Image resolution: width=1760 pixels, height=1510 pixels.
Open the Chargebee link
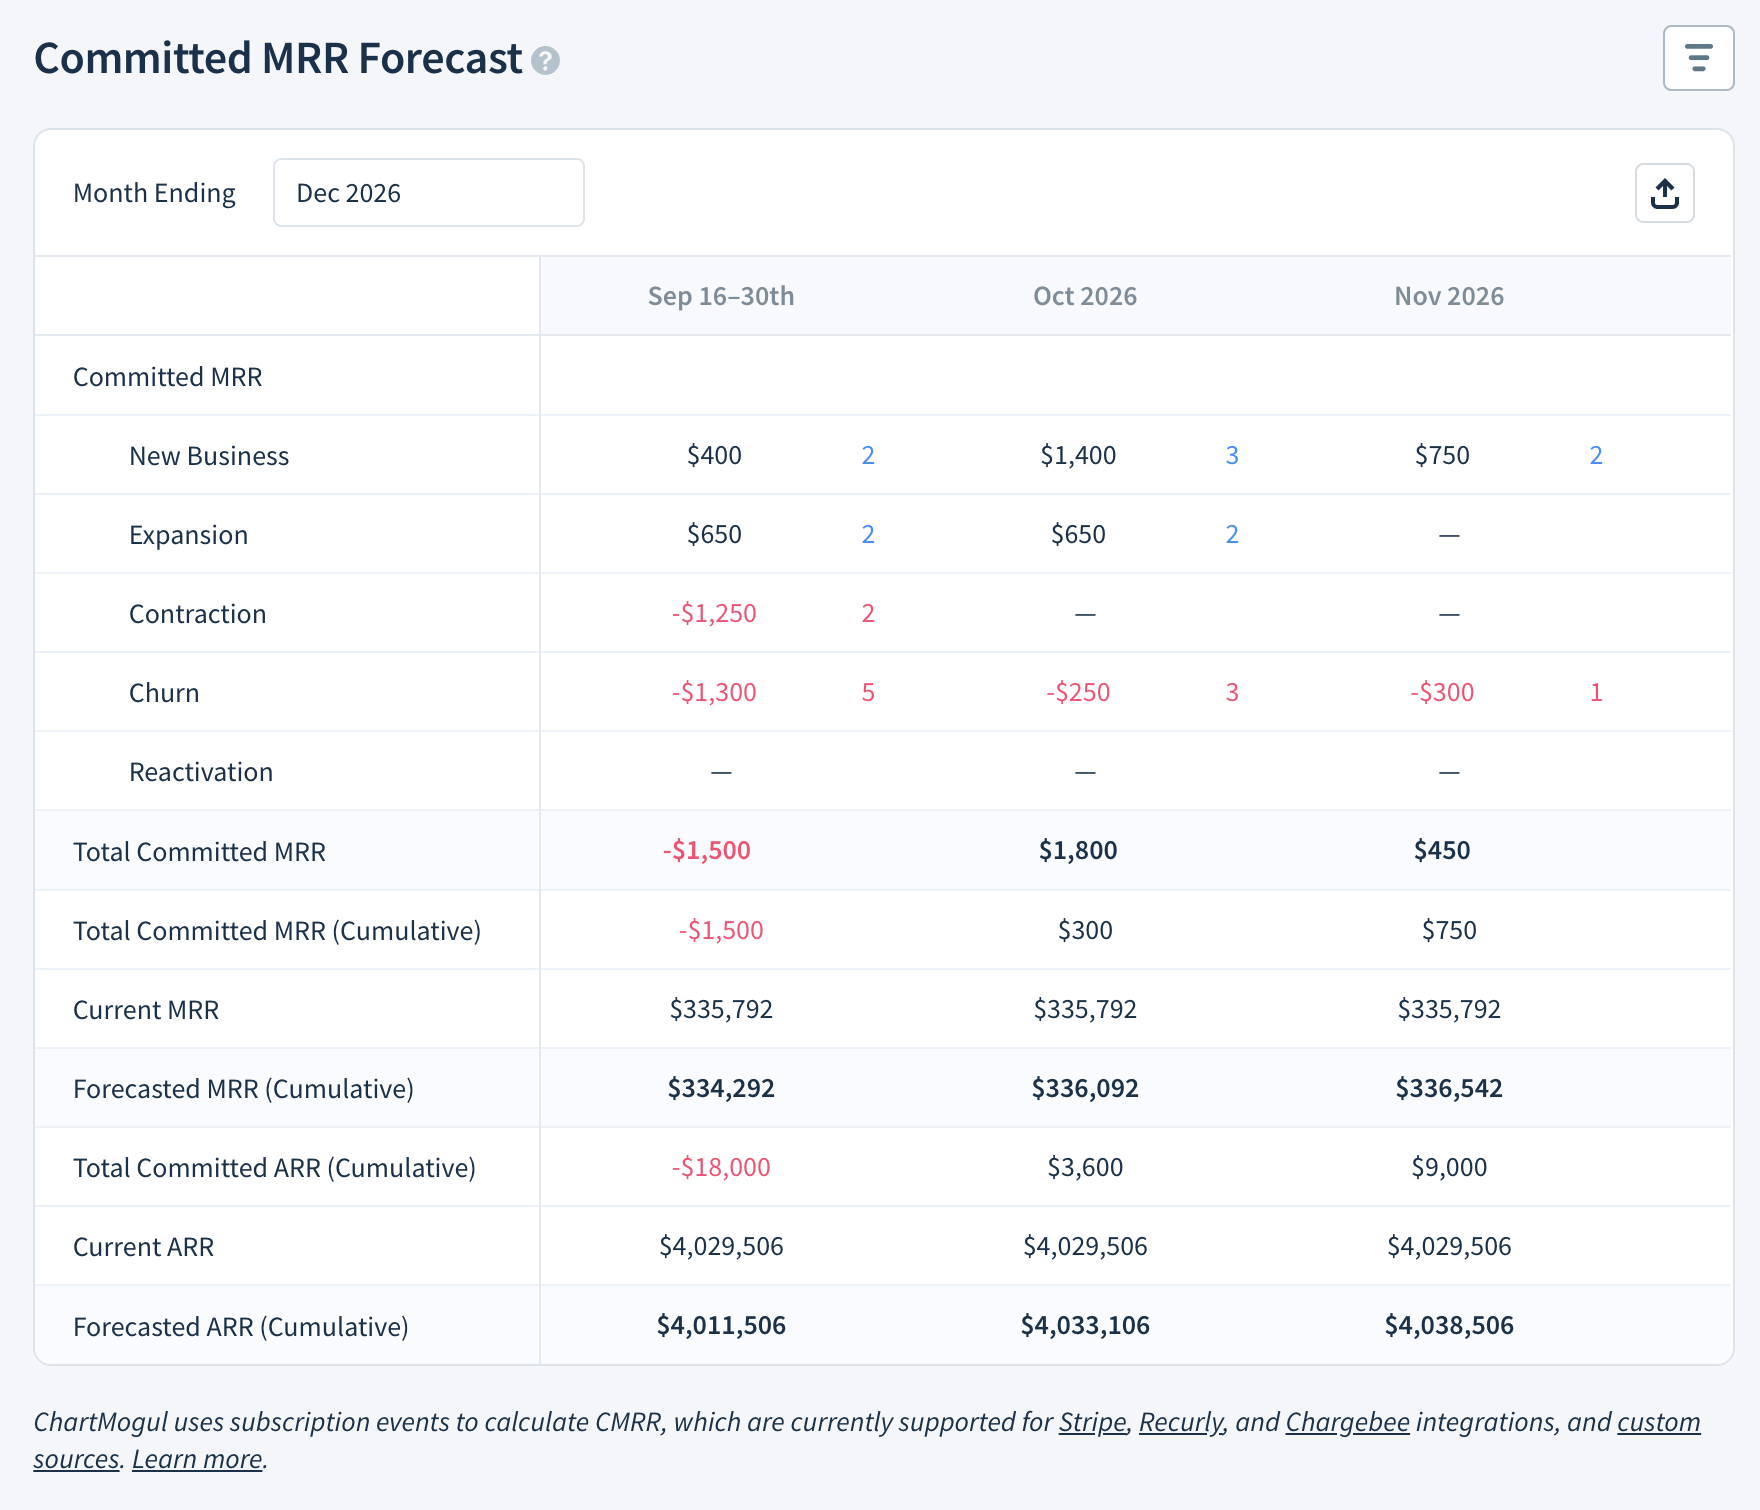pos(1347,1422)
